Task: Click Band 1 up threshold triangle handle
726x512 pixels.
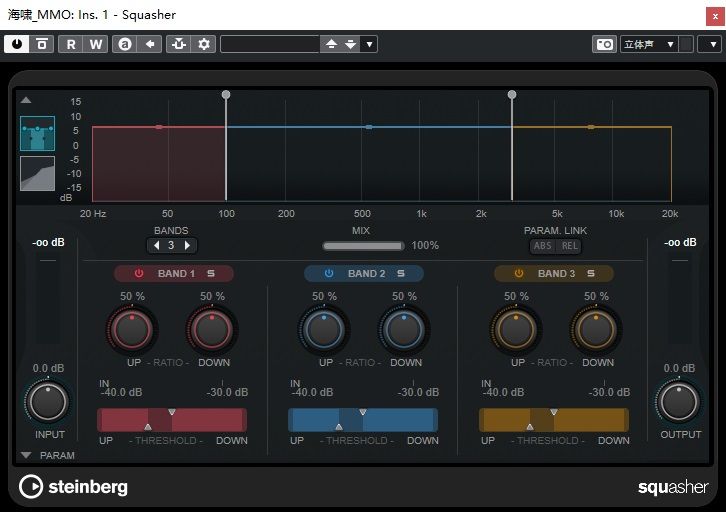Action: 148,427
